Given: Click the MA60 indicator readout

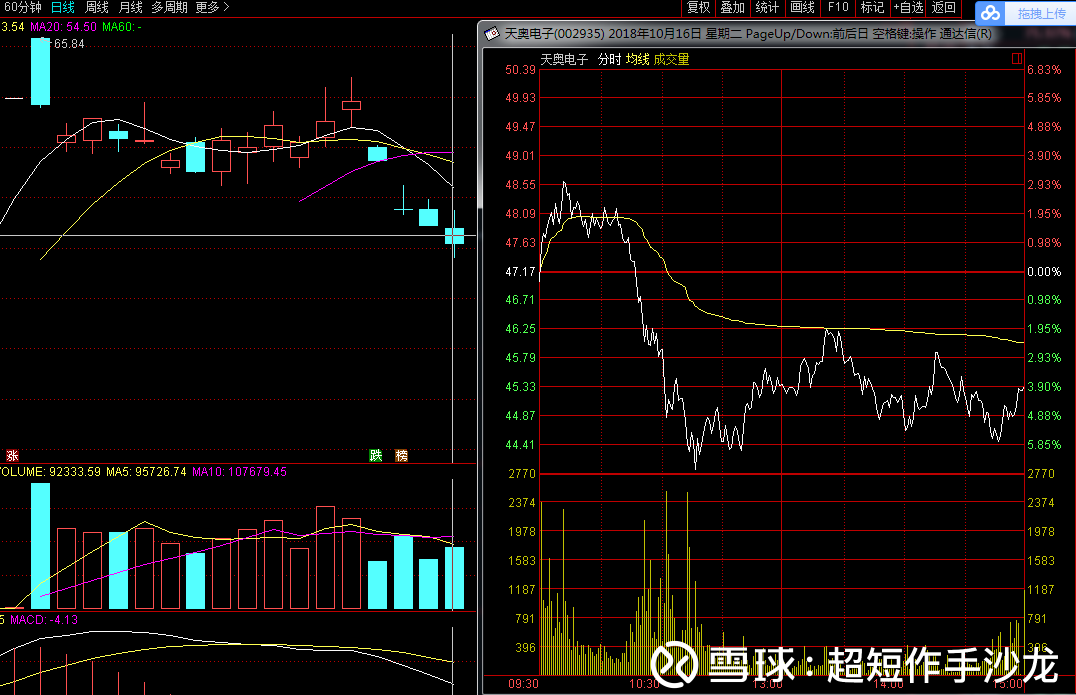Looking at the screenshot, I should [x=121, y=27].
